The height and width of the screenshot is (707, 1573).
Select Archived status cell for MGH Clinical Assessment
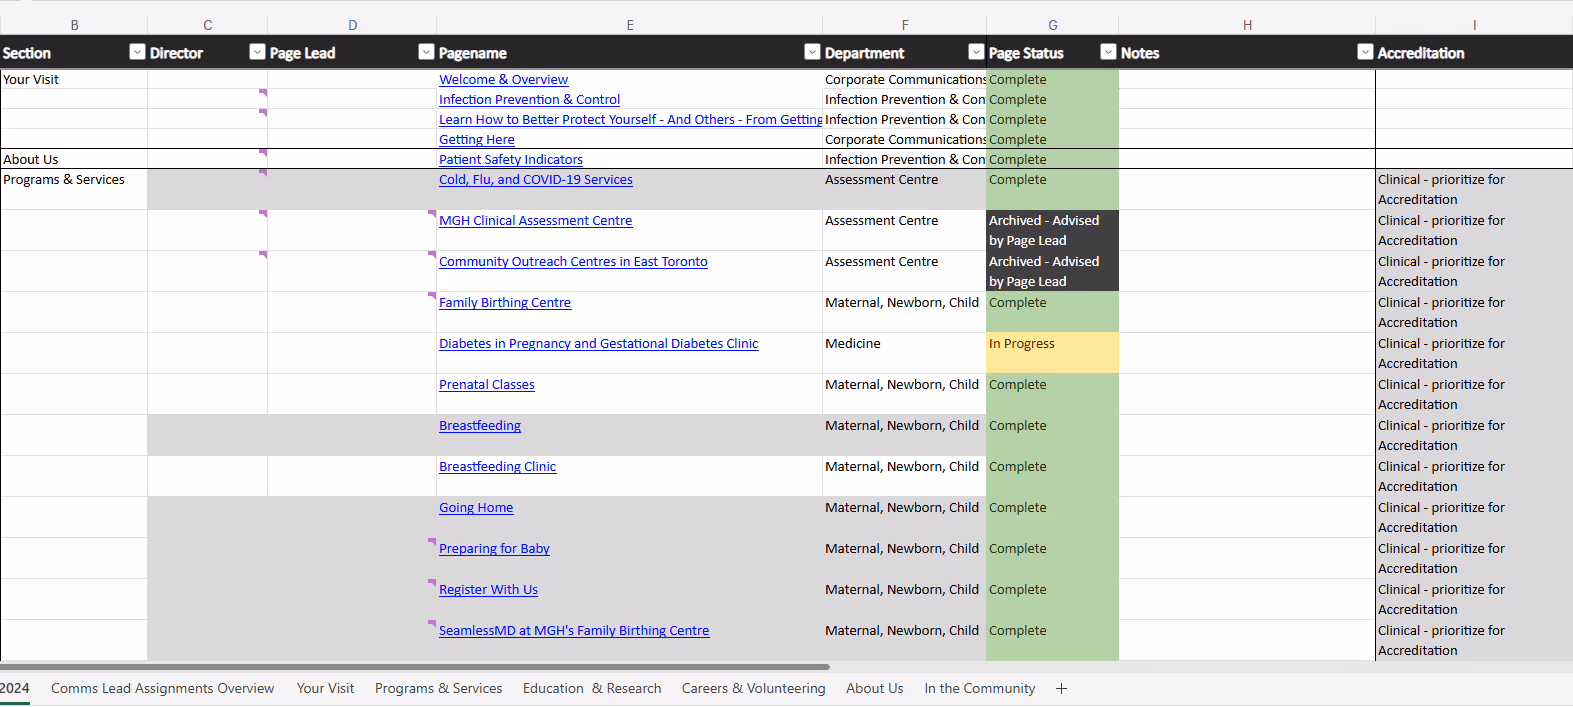click(x=1052, y=230)
